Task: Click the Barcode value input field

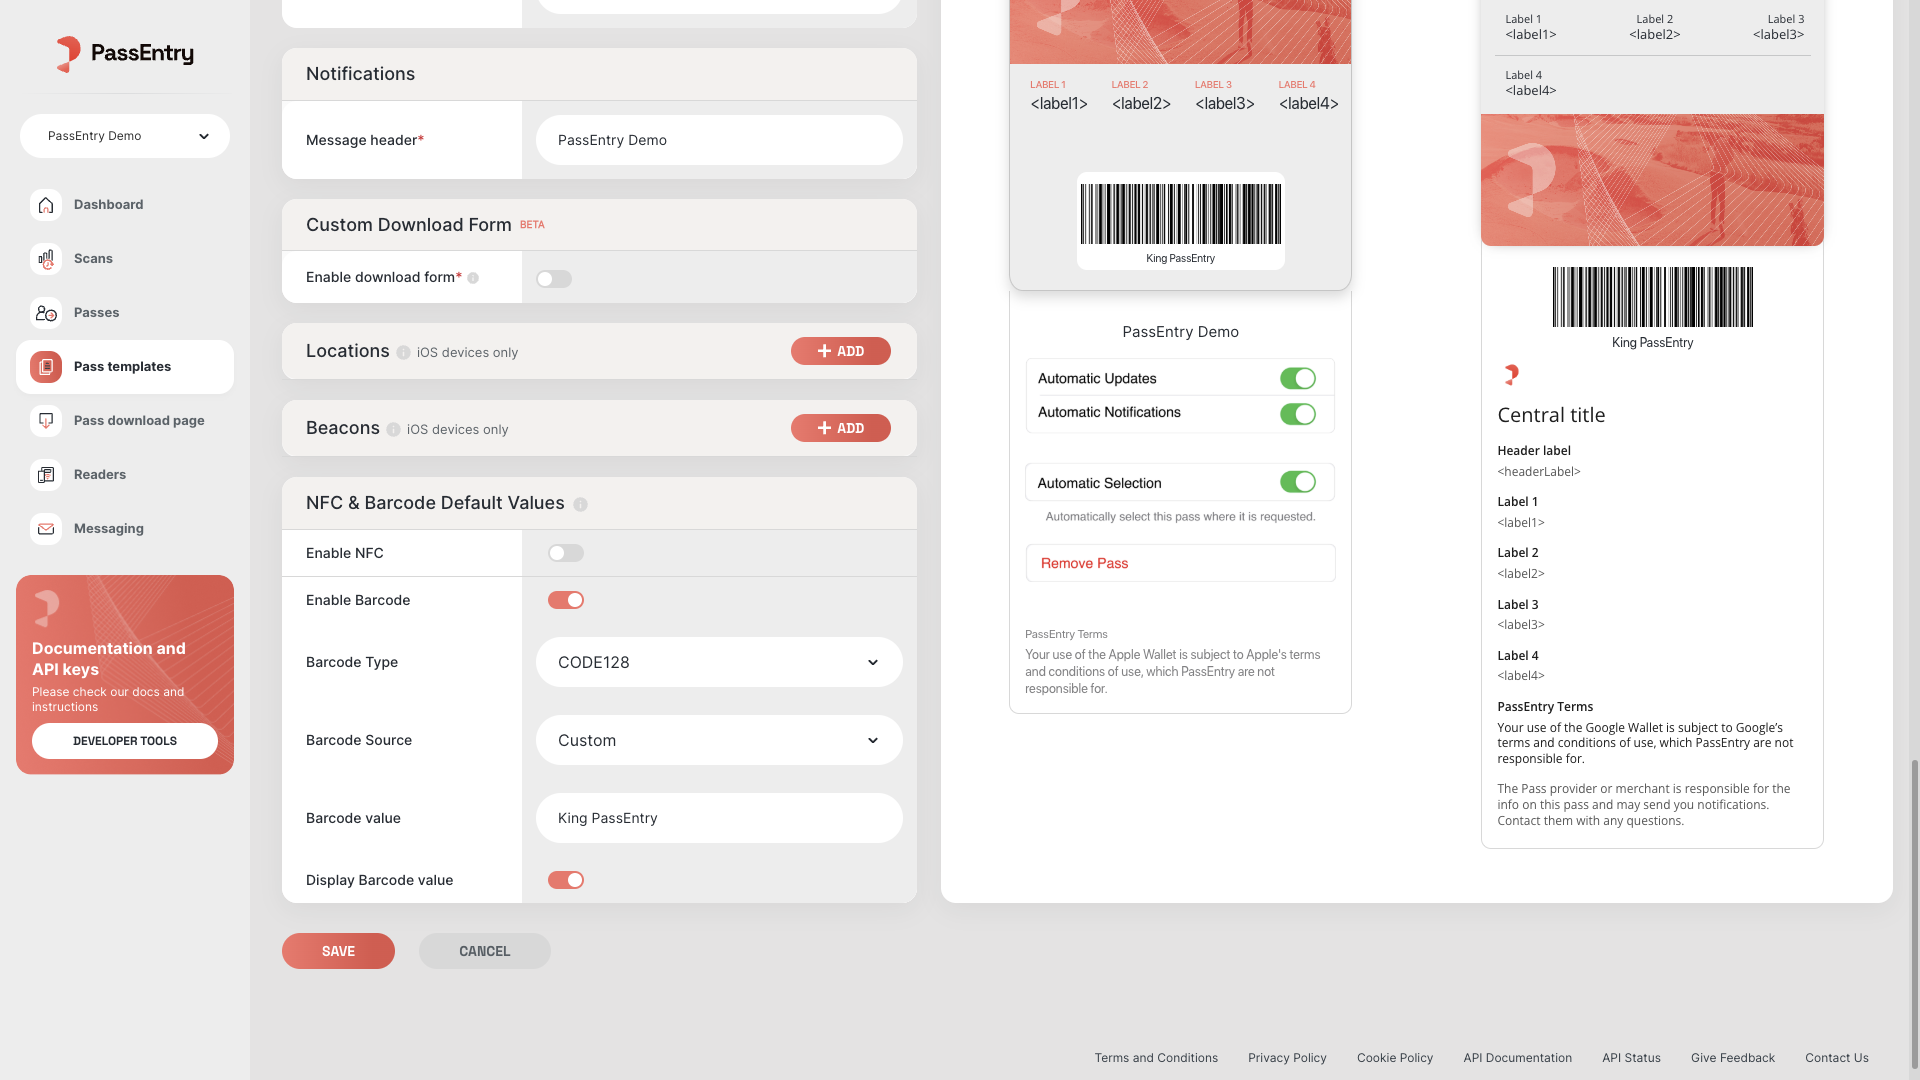Action: coord(719,818)
